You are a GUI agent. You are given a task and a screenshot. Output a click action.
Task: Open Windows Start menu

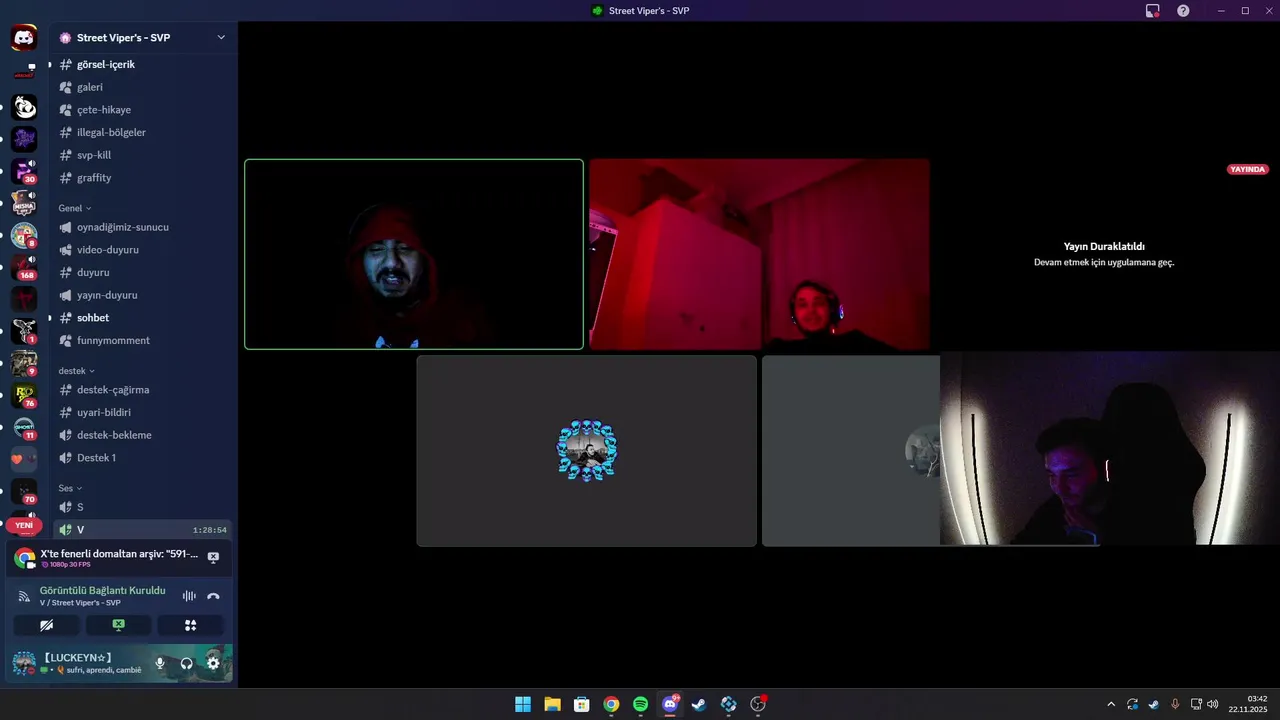pyautogui.click(x=523, y=704)
